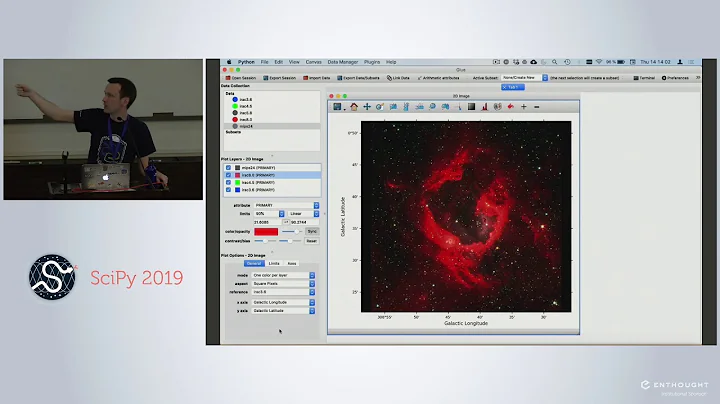
Task: Click the bias slider
Action: click(x=290, y=241)
